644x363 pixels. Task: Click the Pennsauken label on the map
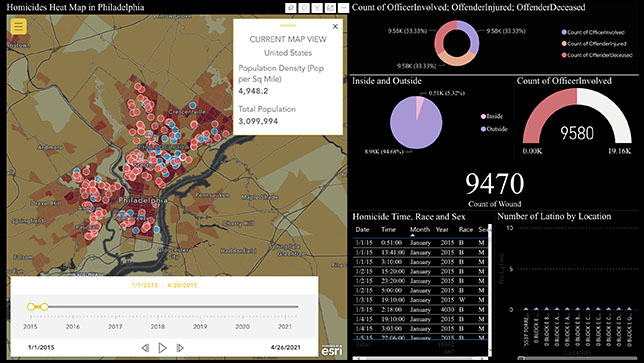coord(212,195)
